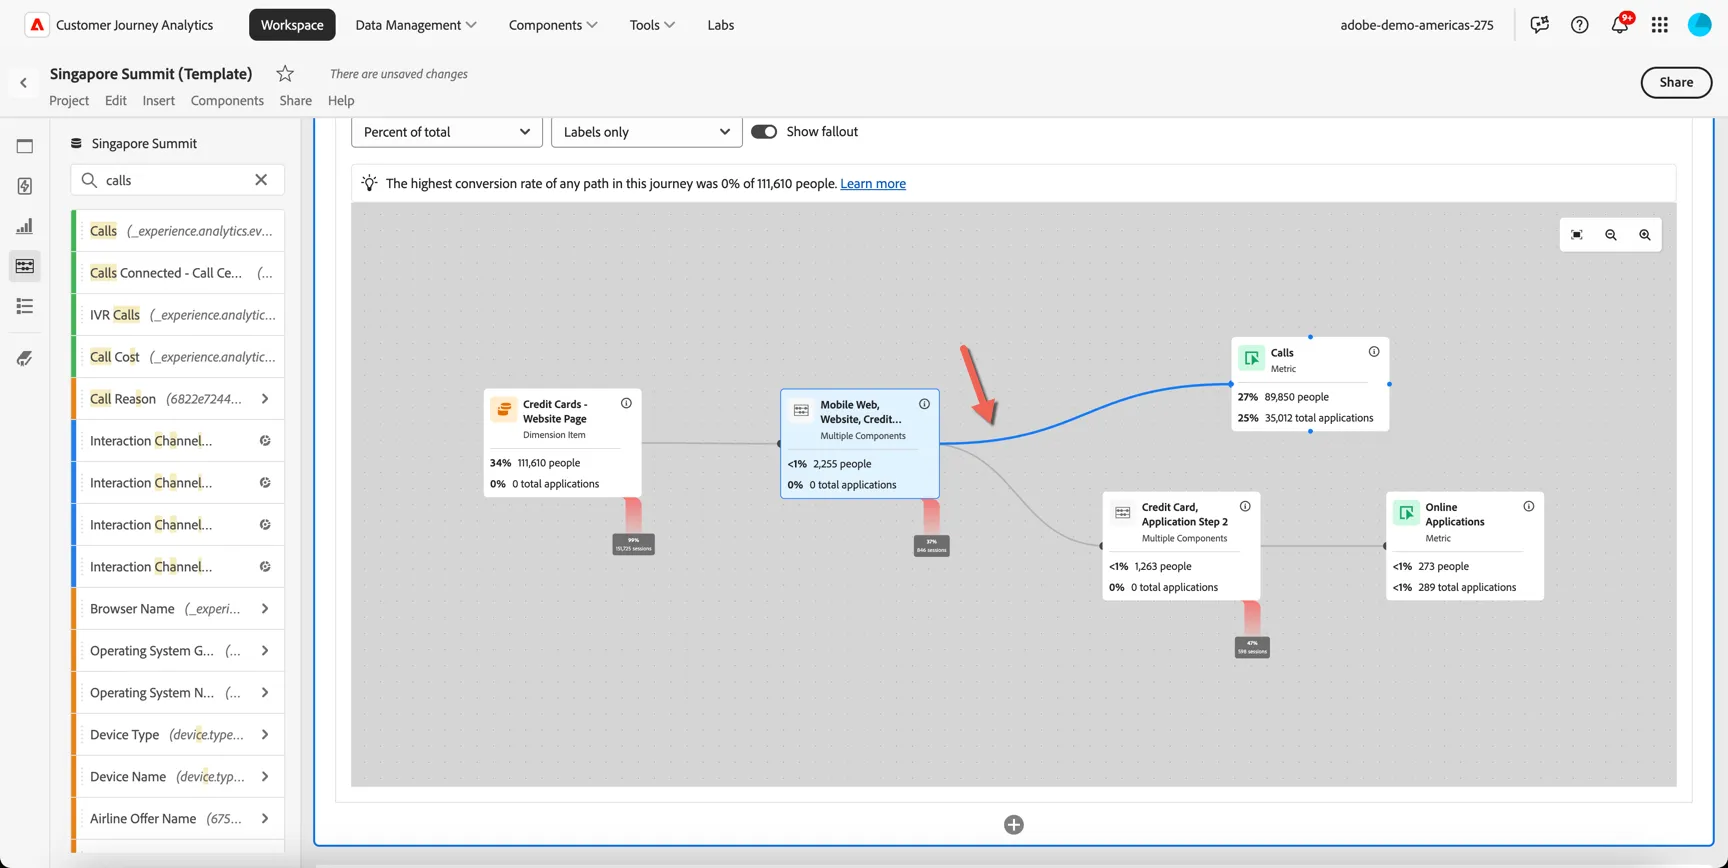The image size is (1728, 868).
Task: Open the Help question mark icon
Action: coord(1579,25)
